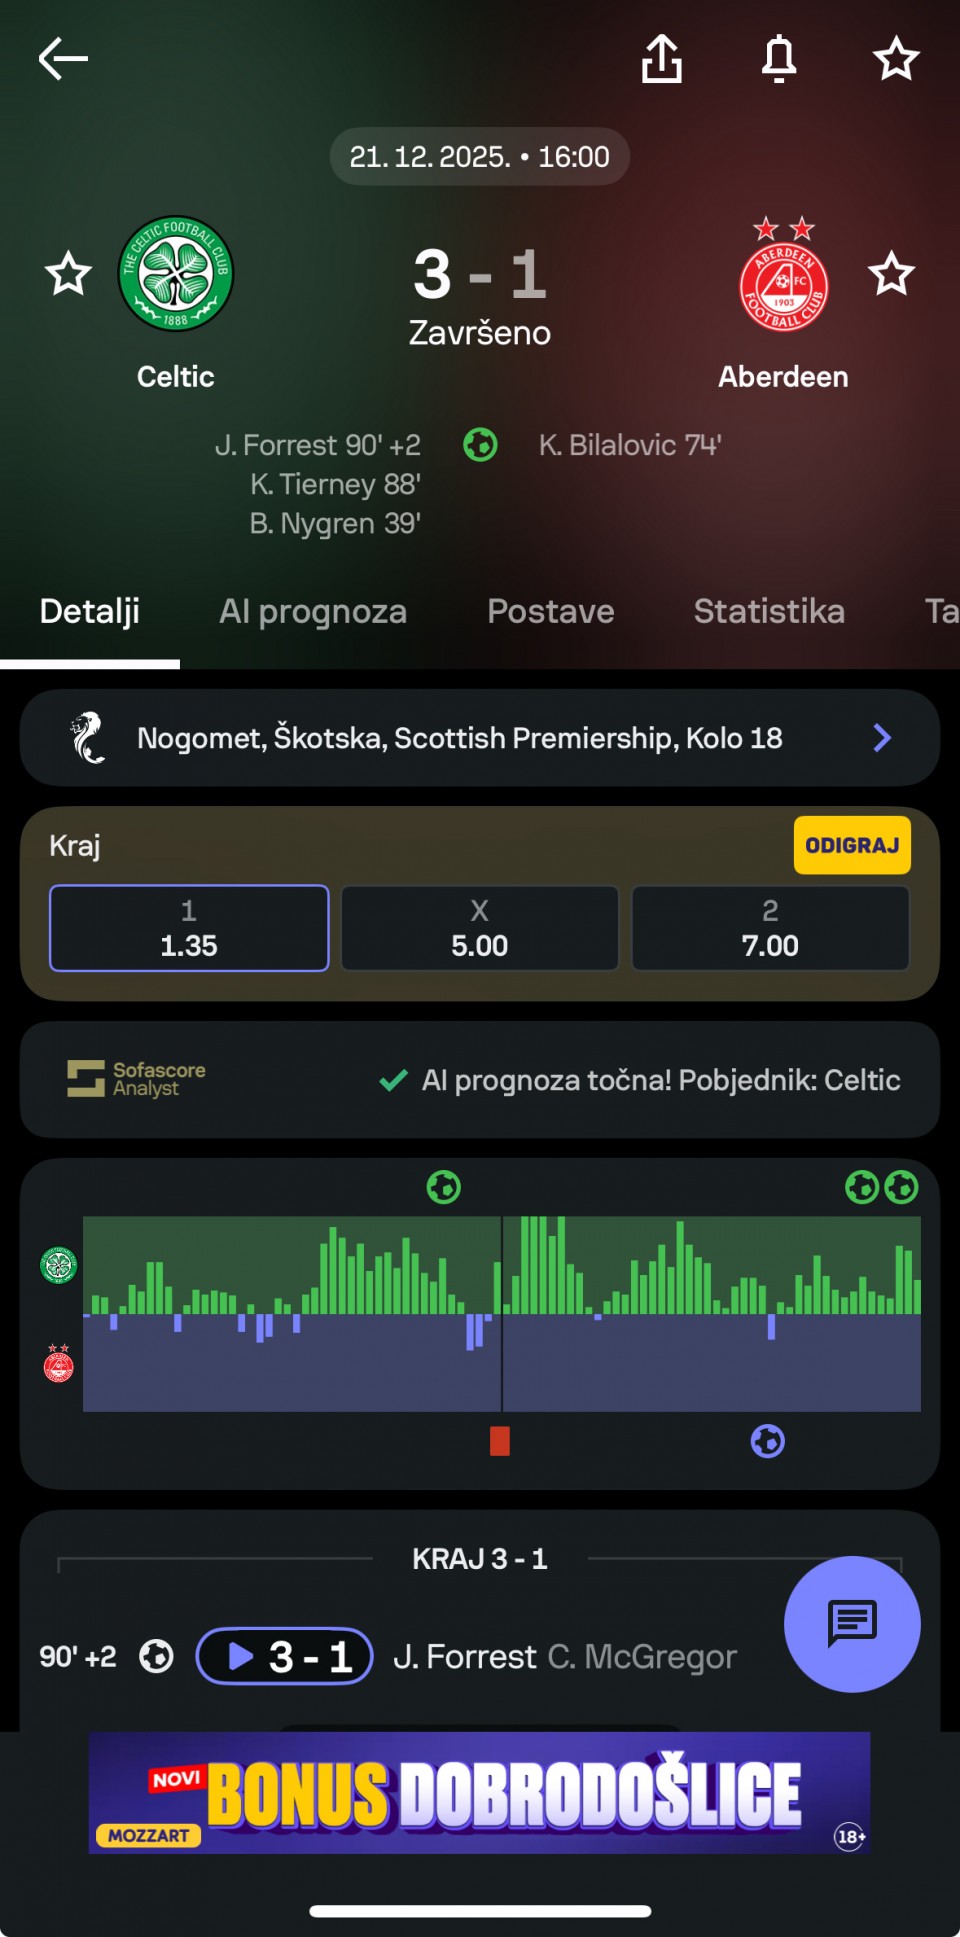Image resolution: width=960 pixels, height=1937 pixels.
Task: Open the chat bubble button
Action: (852, 1623)
